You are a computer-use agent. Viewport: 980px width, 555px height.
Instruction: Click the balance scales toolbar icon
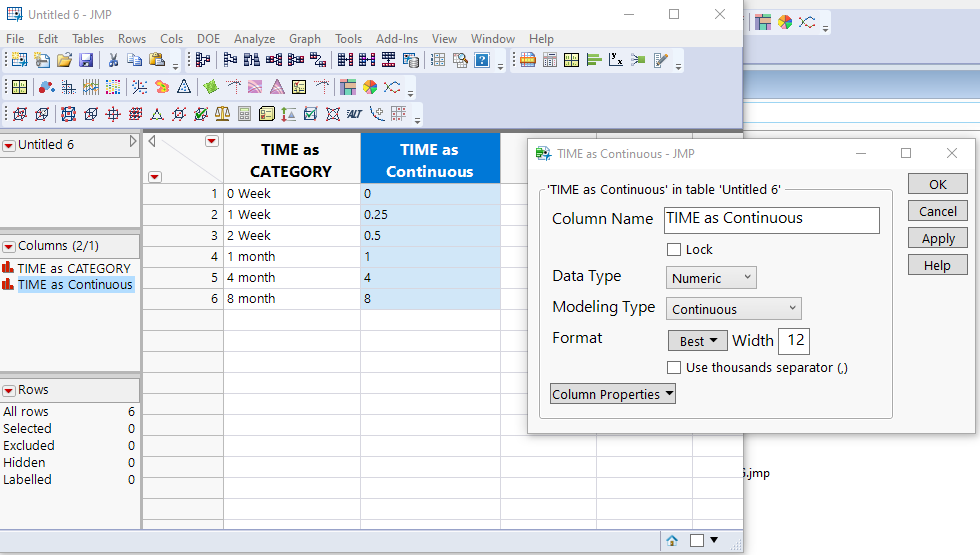tap(222, 114)
